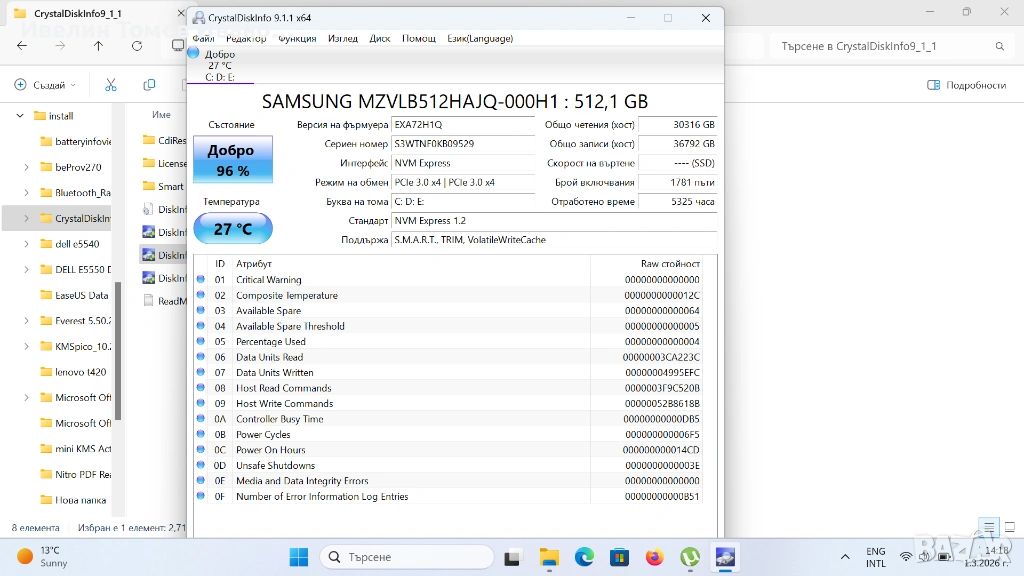
Task: Click the Cut scissors icon in Explorer
Action: [111, 85]
